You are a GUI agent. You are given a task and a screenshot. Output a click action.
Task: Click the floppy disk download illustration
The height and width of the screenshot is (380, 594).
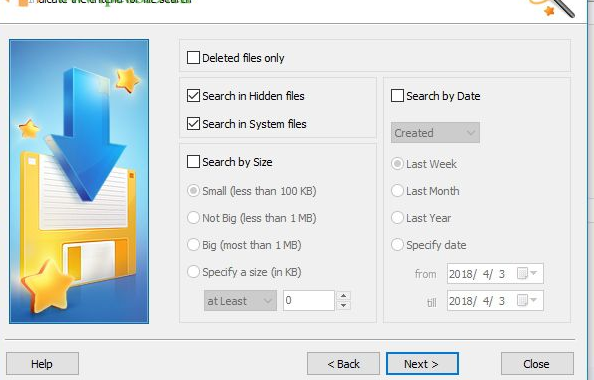click(x=79, y=181)
